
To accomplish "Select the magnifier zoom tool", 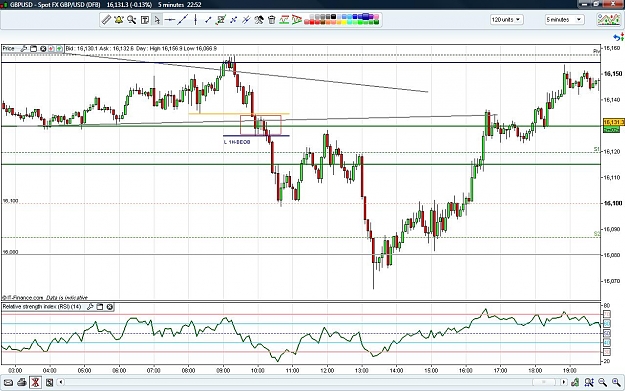I will [x=132, y=20].
